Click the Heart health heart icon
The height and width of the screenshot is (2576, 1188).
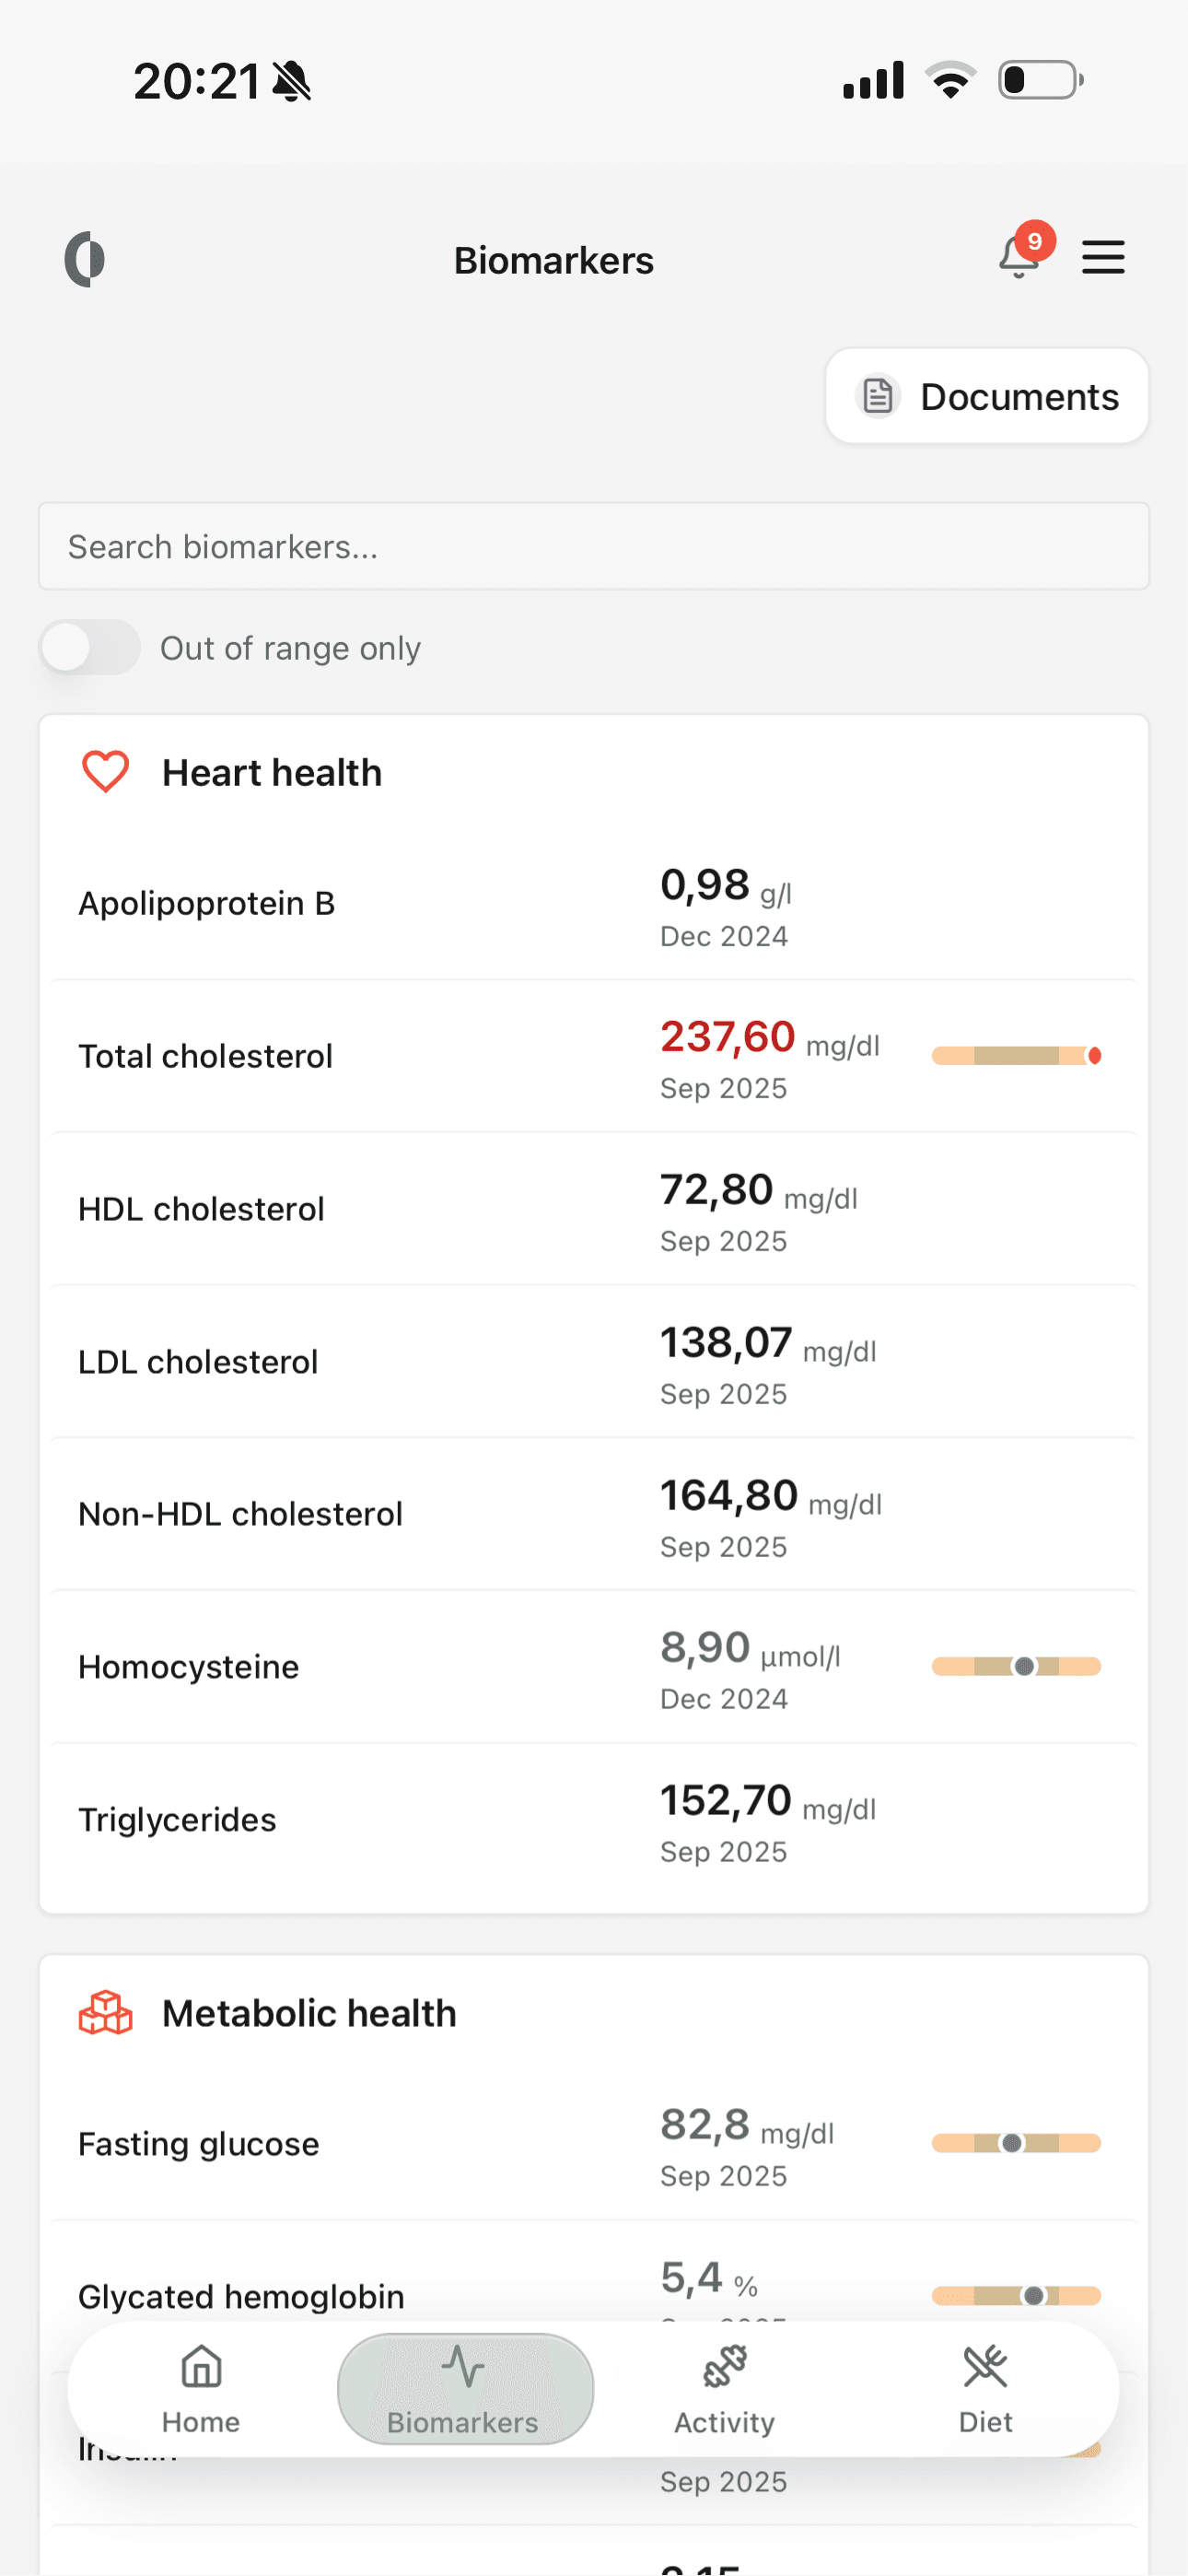(x=105, y=771)
